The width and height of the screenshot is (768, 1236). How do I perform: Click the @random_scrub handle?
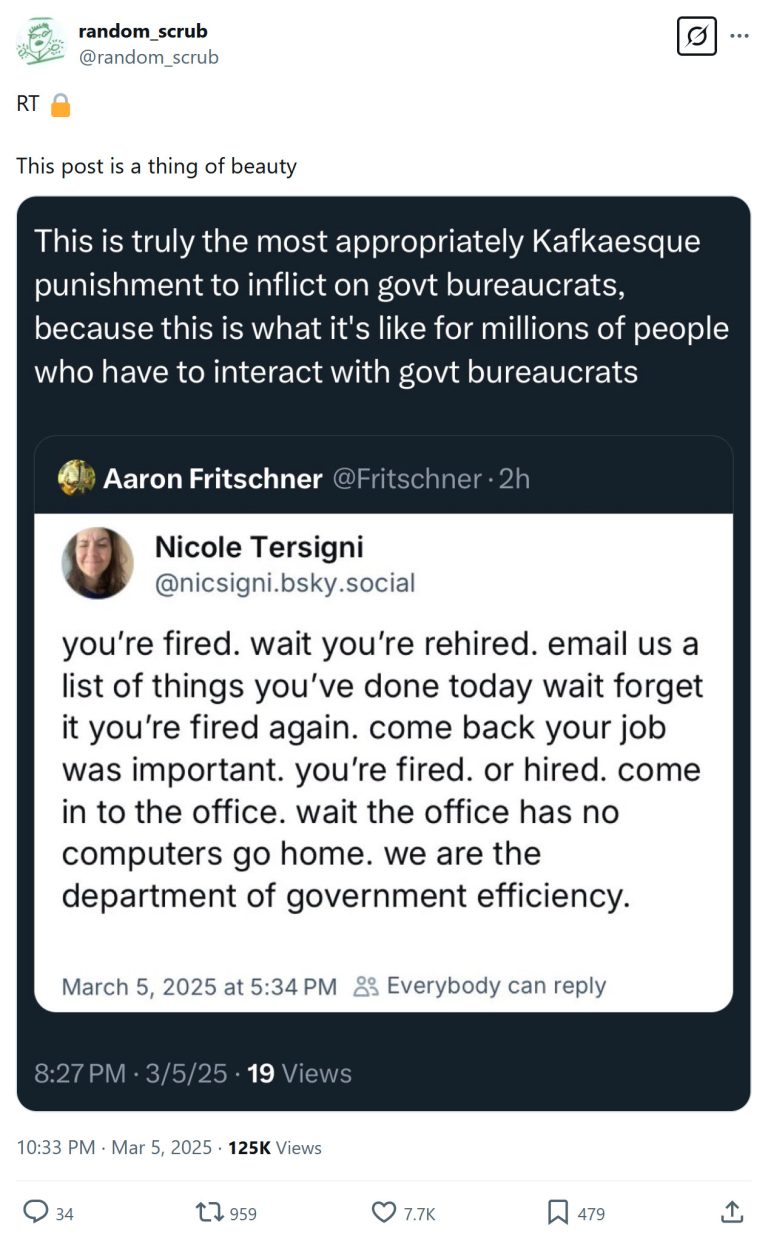148,57
